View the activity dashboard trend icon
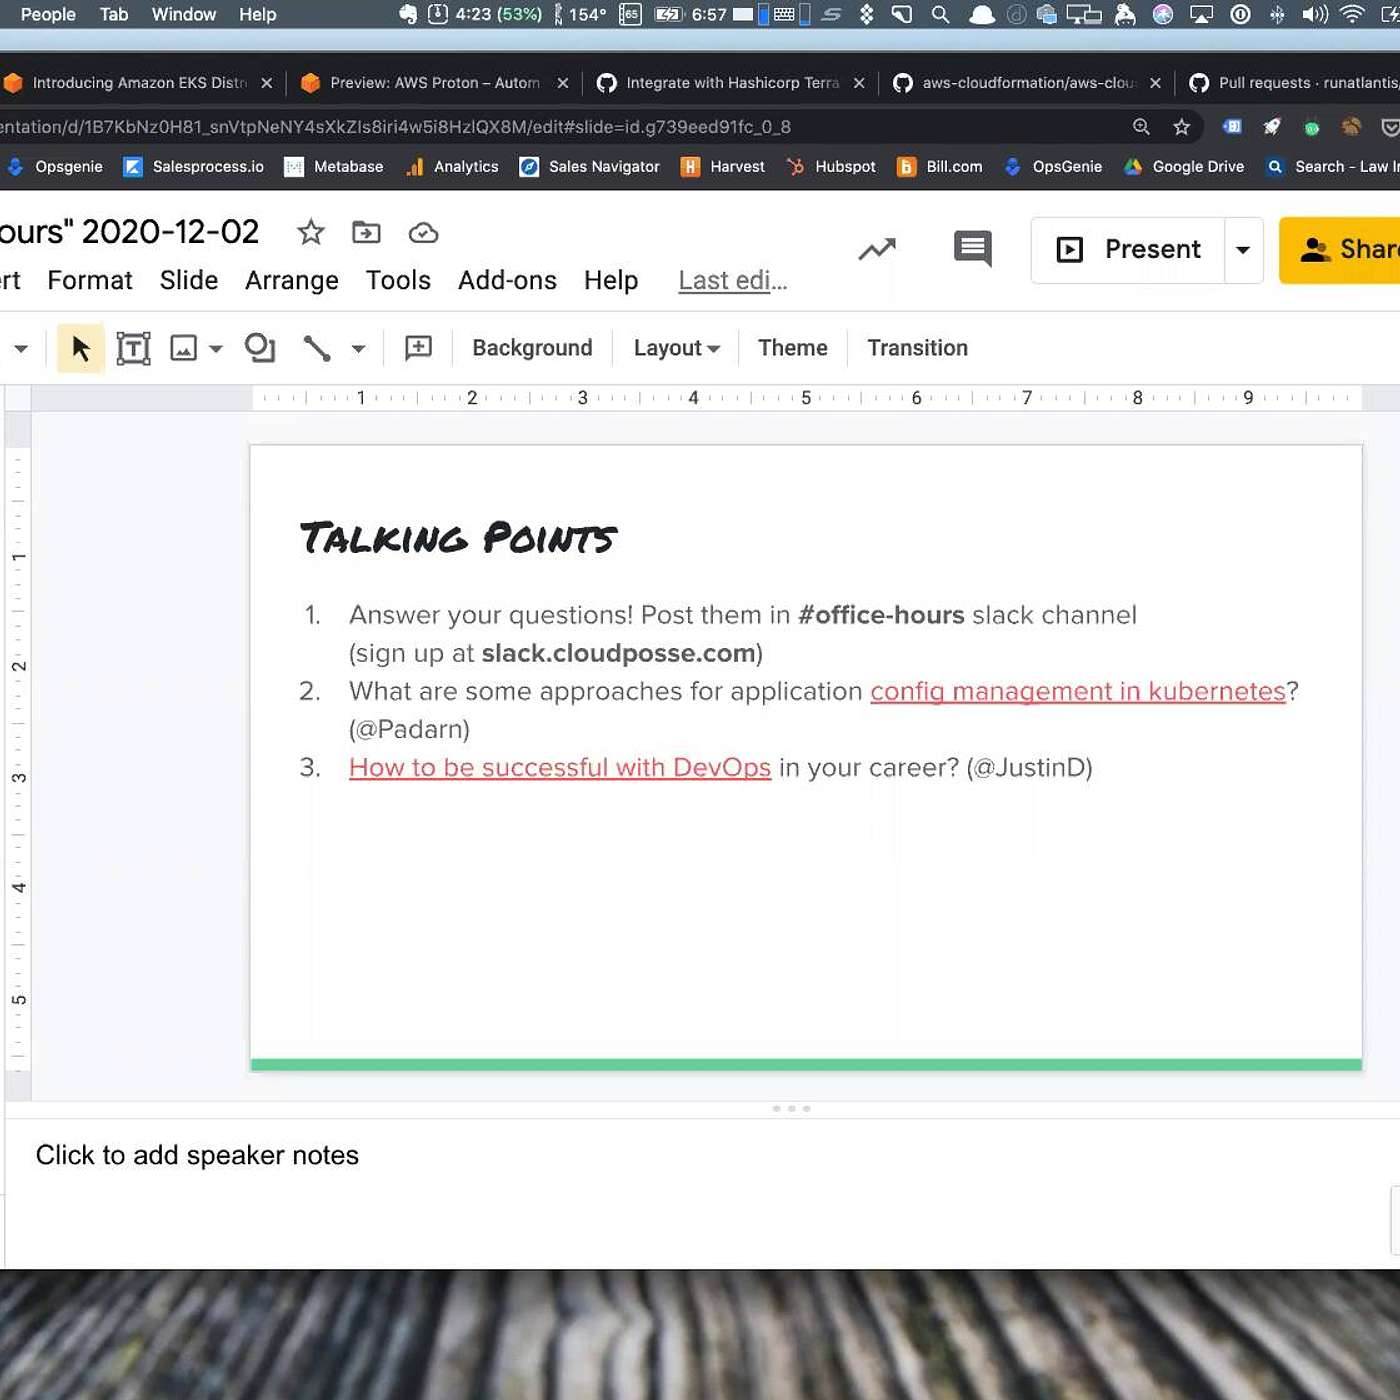This screenshot has width=1400, height=1400. pos(877,249)
